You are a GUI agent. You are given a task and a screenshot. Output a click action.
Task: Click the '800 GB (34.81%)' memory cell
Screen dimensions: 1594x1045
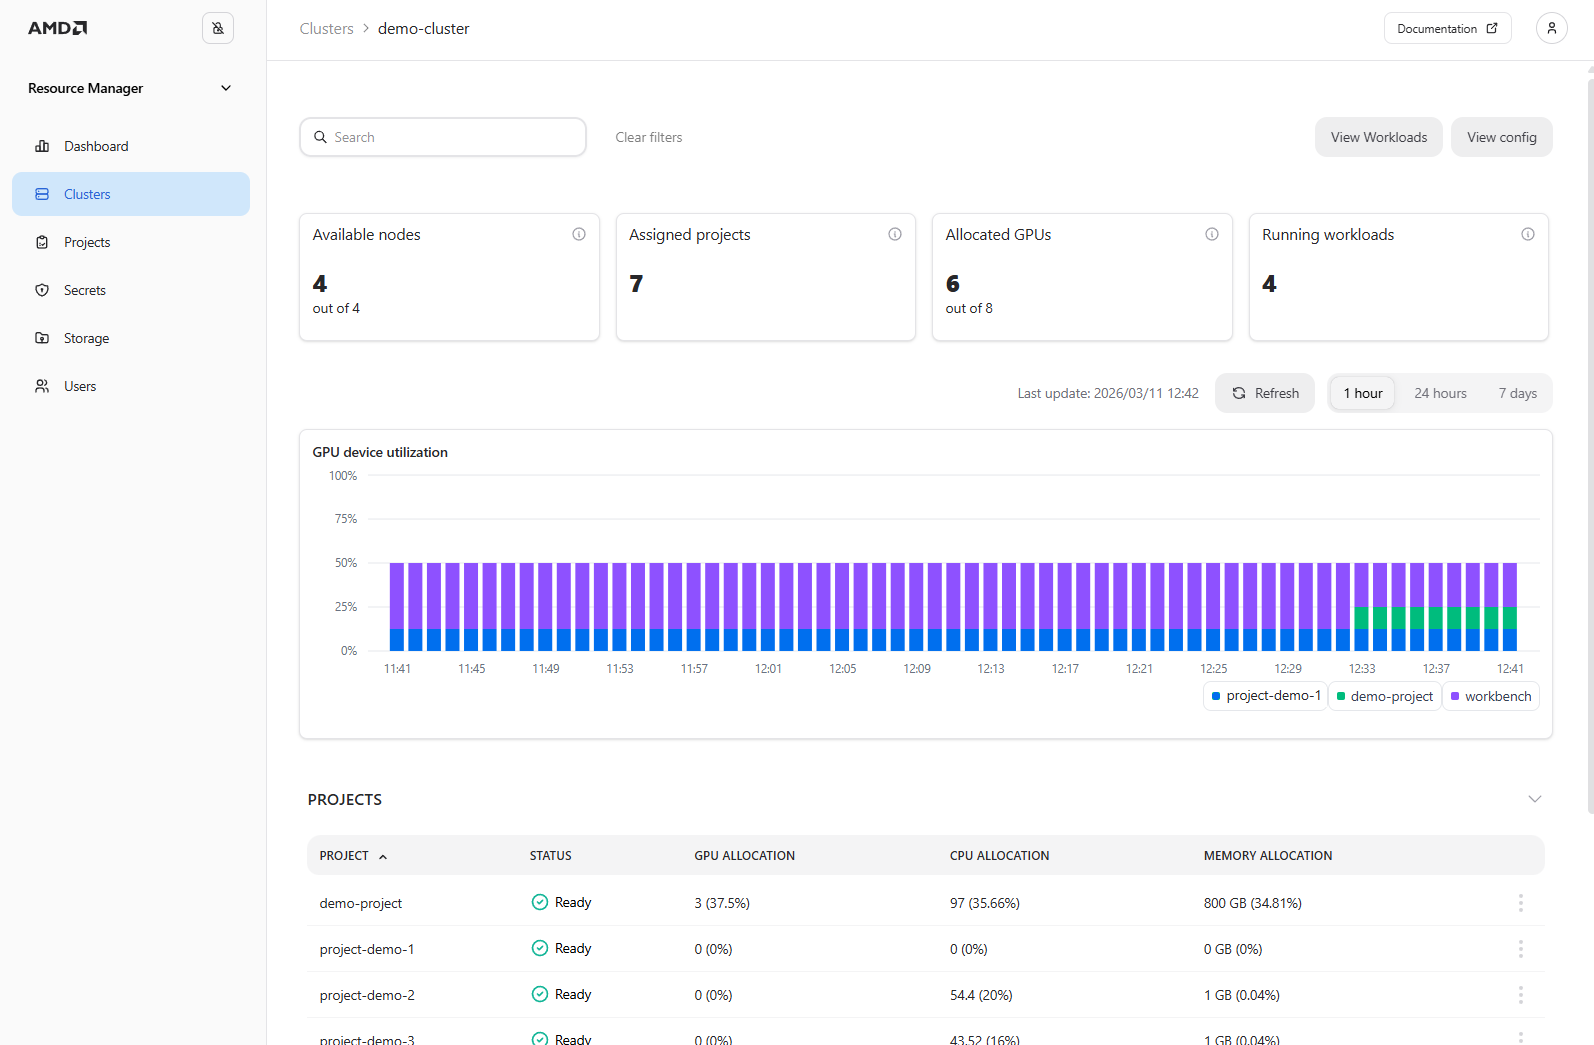(1252, 903)
